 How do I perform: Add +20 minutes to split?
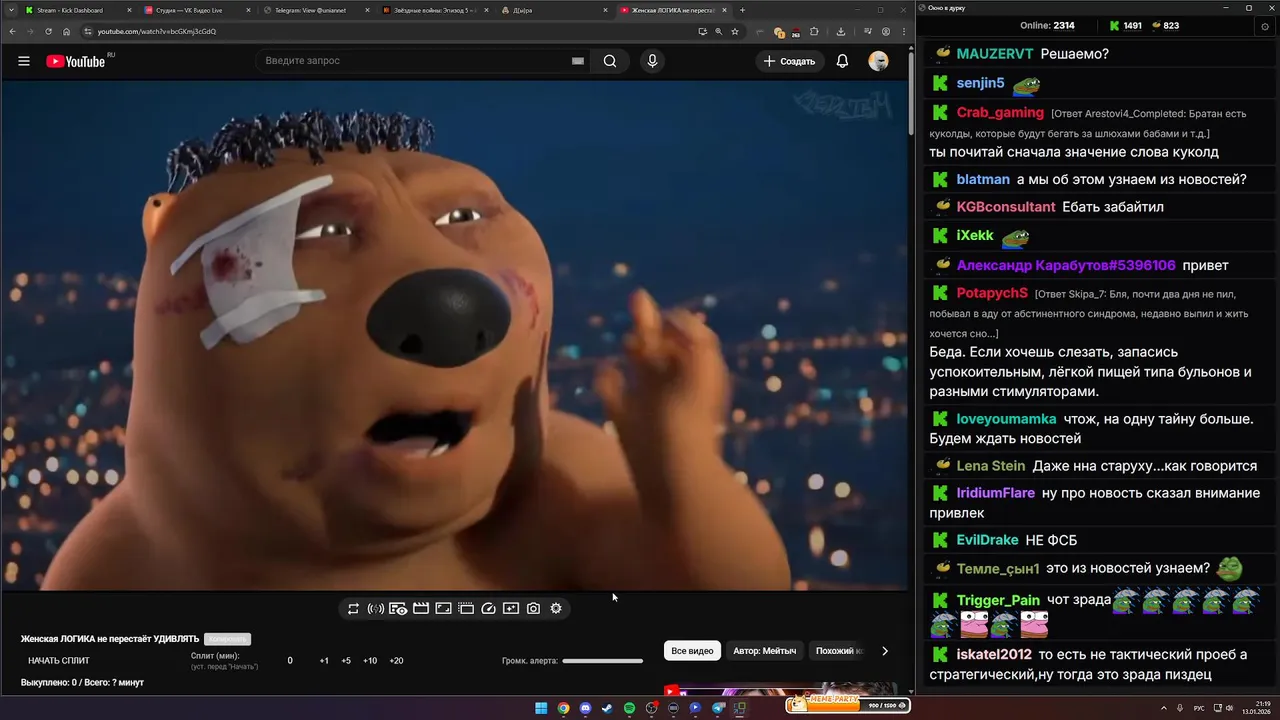[396, 661]
